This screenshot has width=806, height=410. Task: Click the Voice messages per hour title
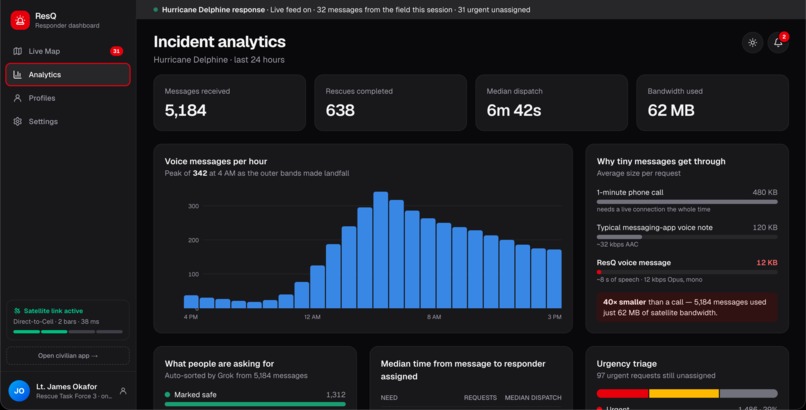tap(216, 161)
